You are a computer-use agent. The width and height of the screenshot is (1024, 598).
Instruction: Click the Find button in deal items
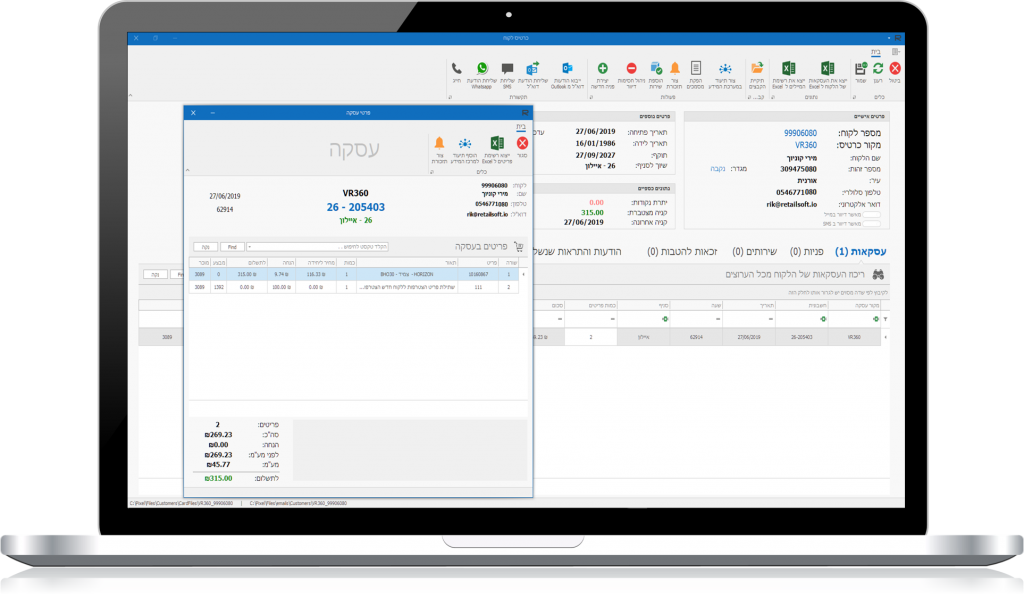point(232,247)
